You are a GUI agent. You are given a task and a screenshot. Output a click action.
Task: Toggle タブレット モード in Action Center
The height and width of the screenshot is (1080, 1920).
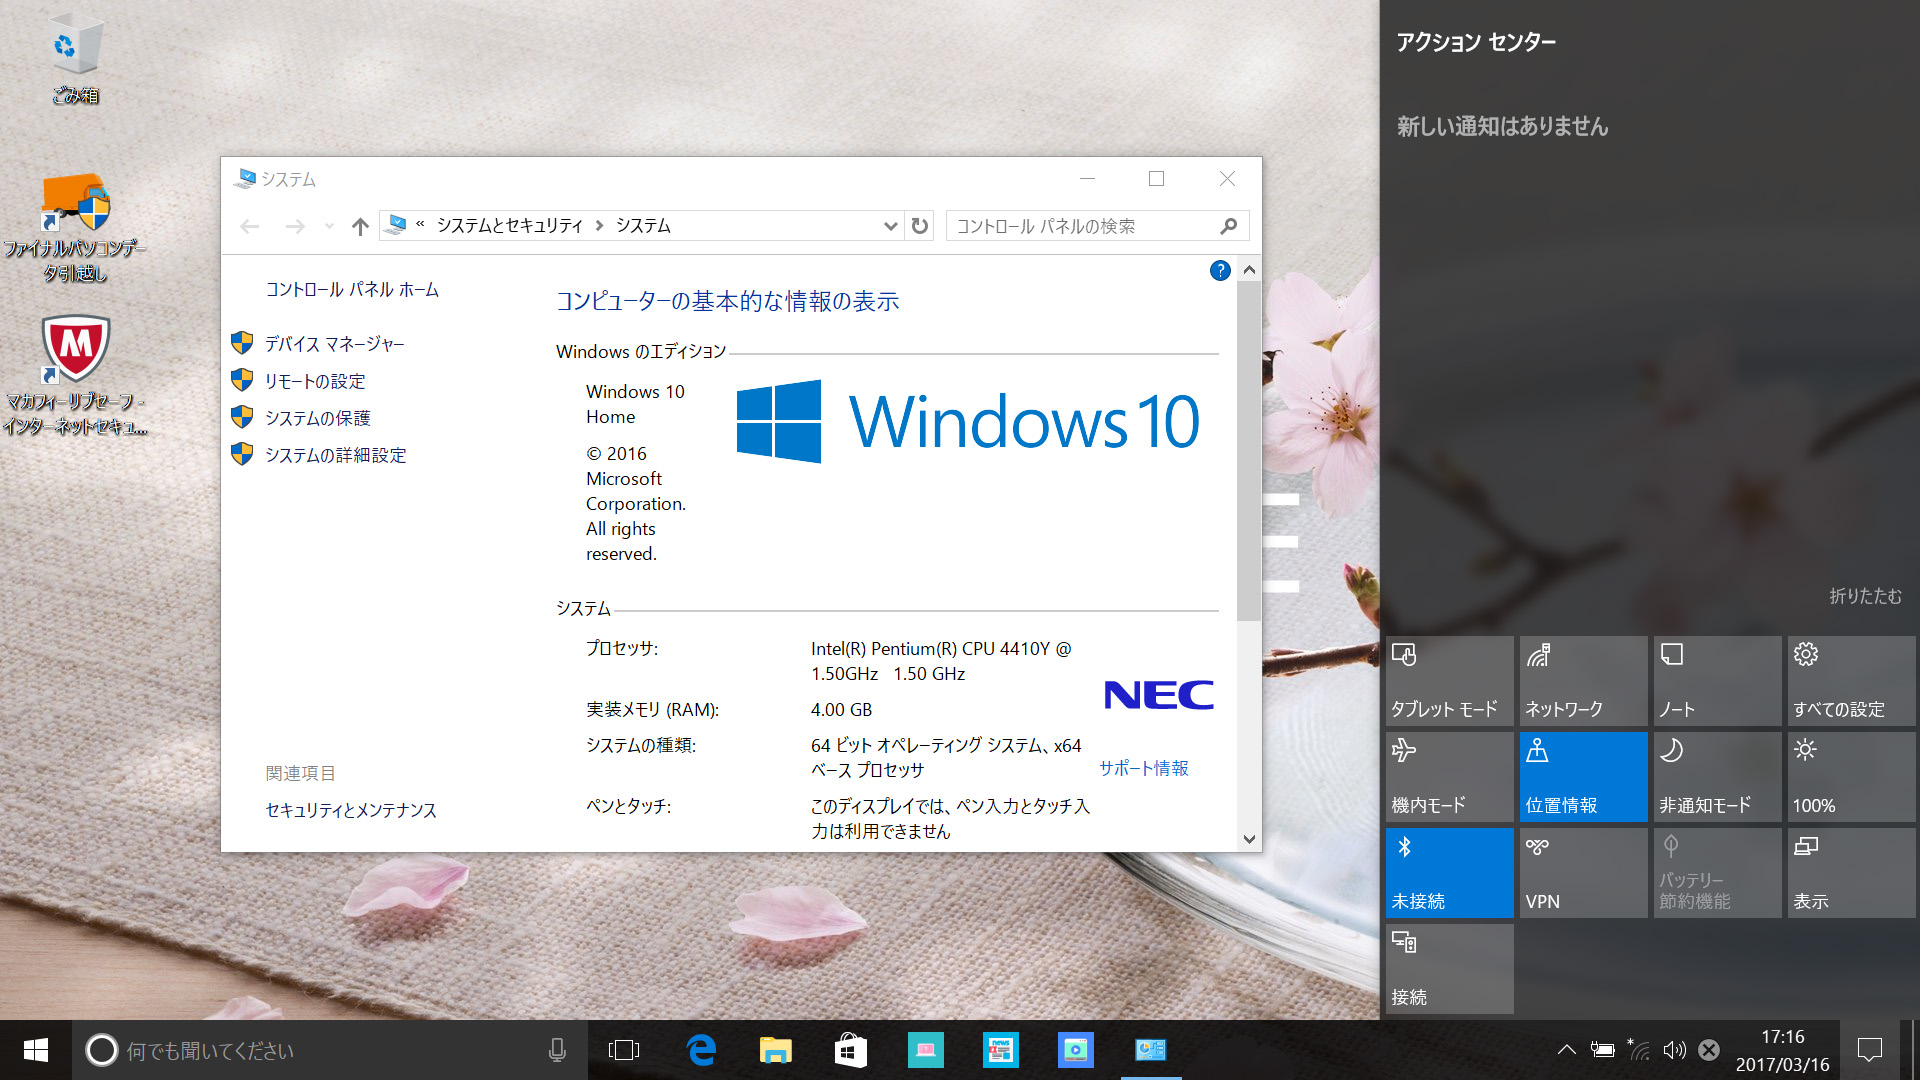[1447, 680]
